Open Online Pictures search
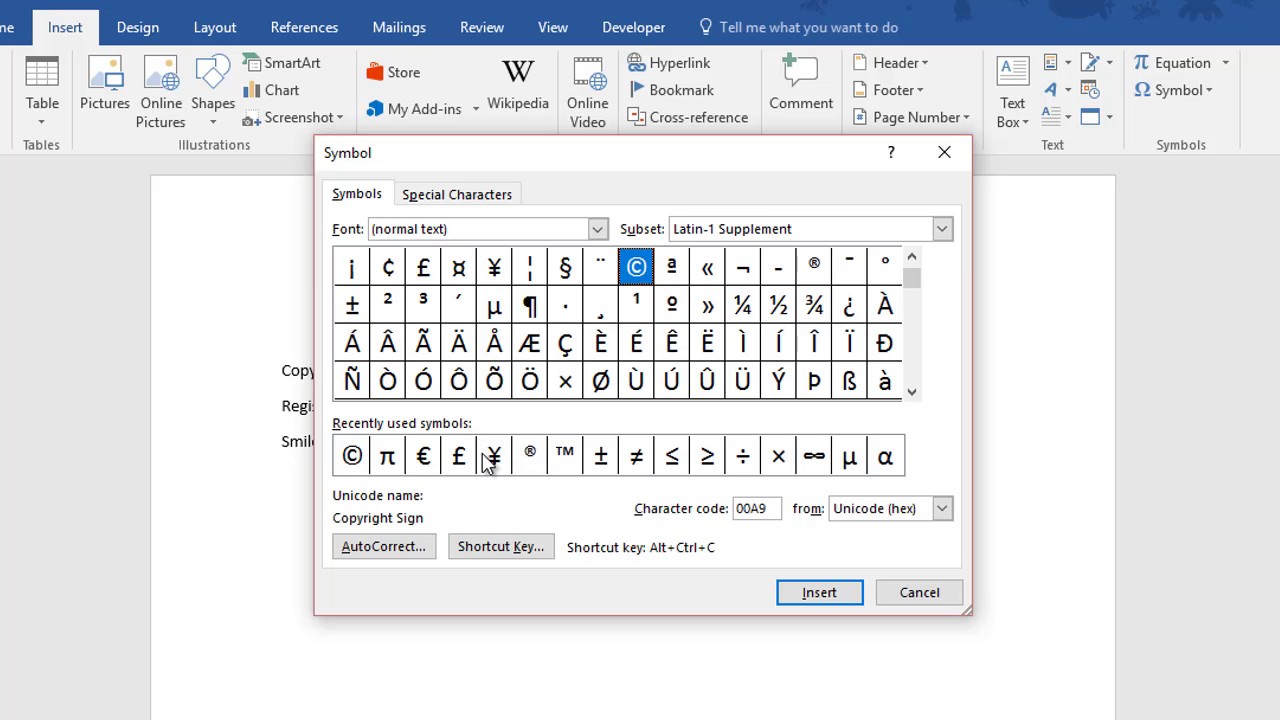This screenshot has width=1280, height=720. pos(161,92)
